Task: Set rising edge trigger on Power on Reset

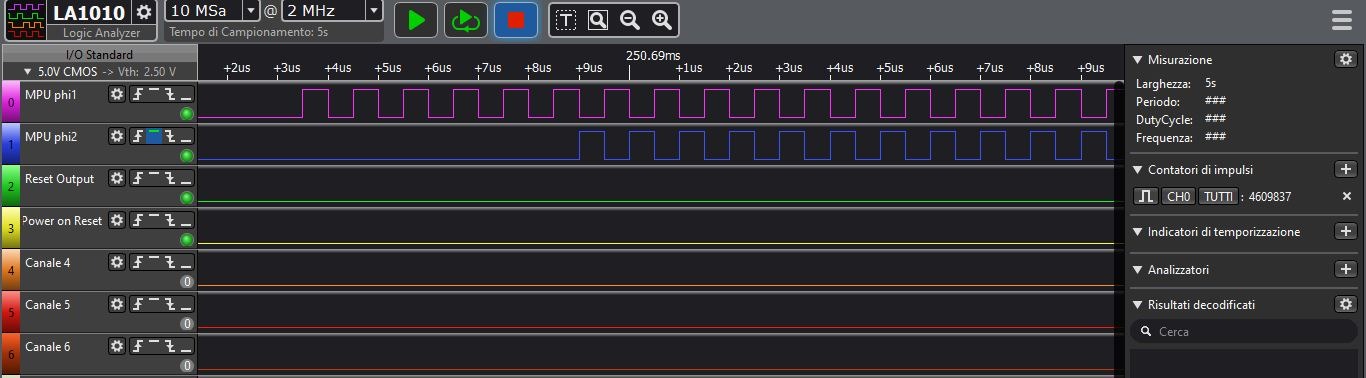Action: pyautogui.click(x=138, y=220)
